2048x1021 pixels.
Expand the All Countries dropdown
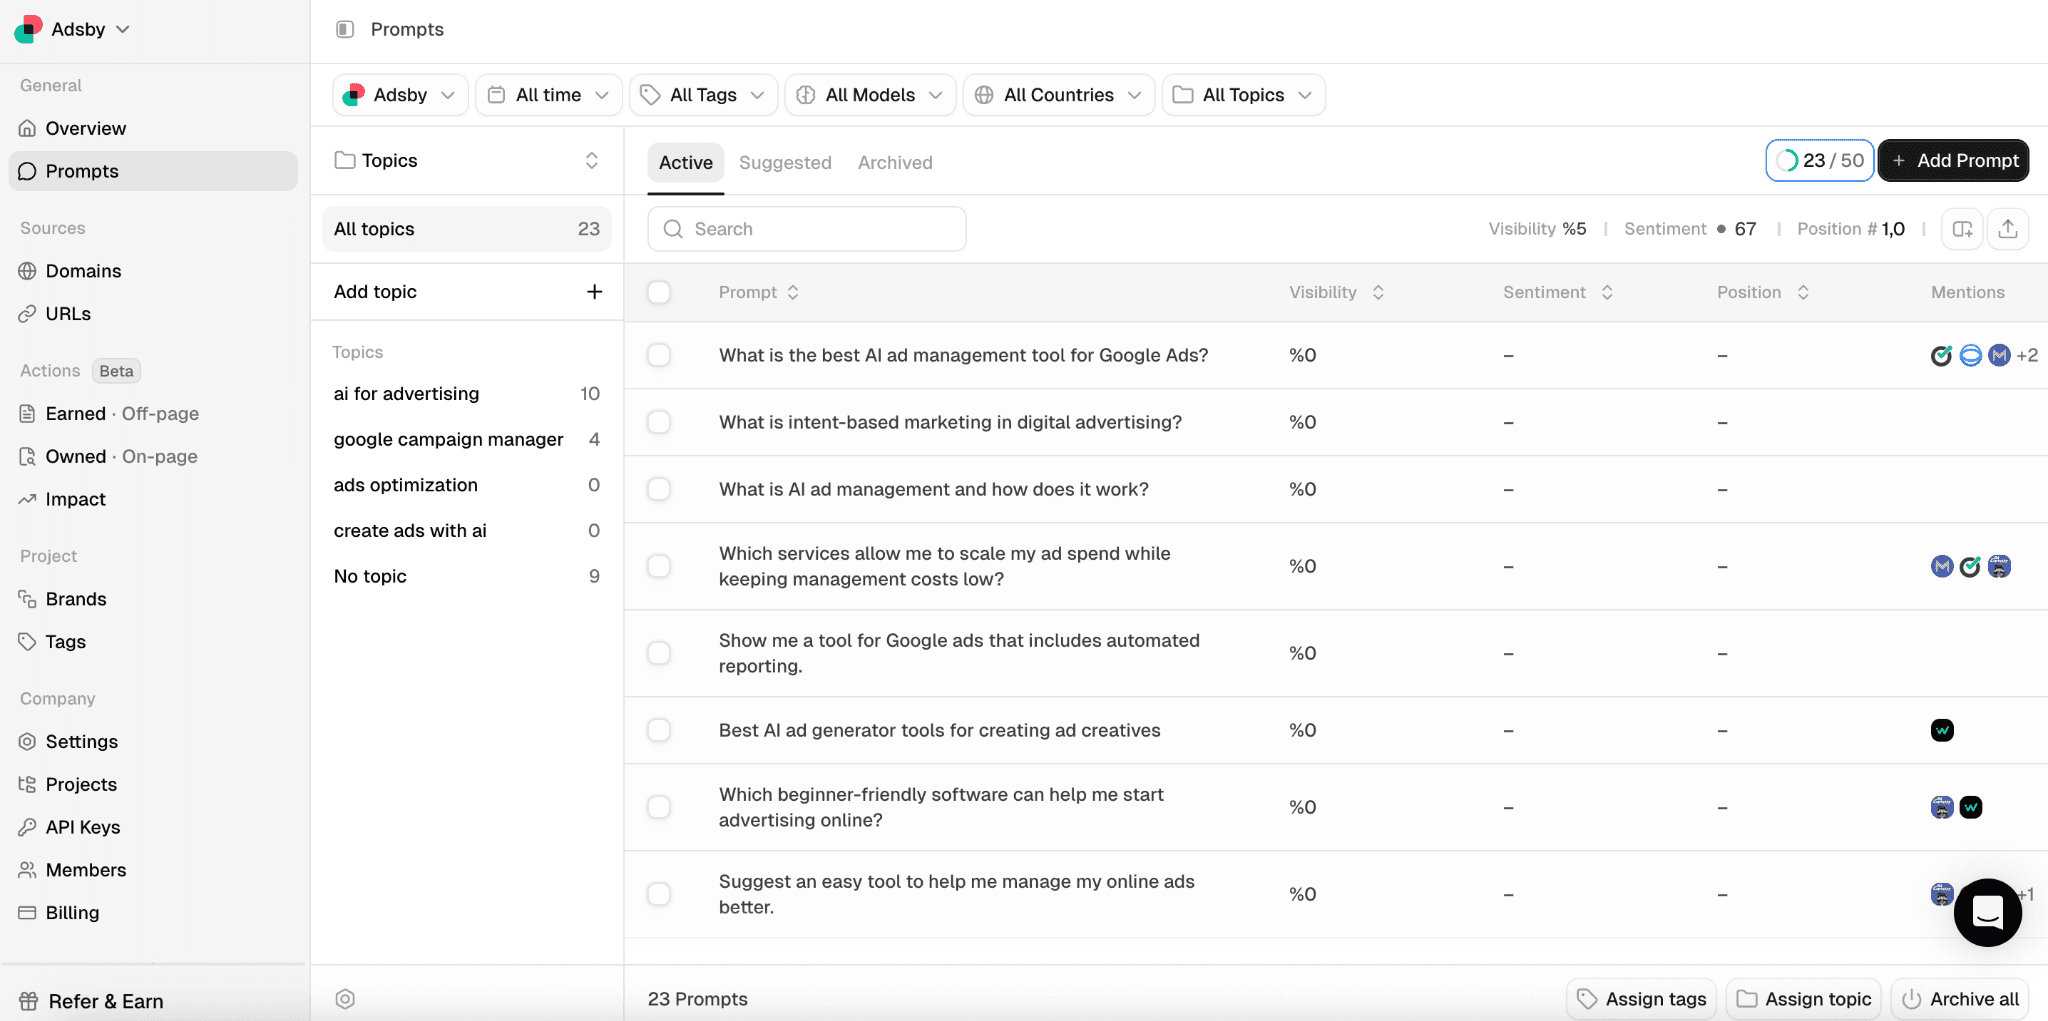pos(1058,95)
